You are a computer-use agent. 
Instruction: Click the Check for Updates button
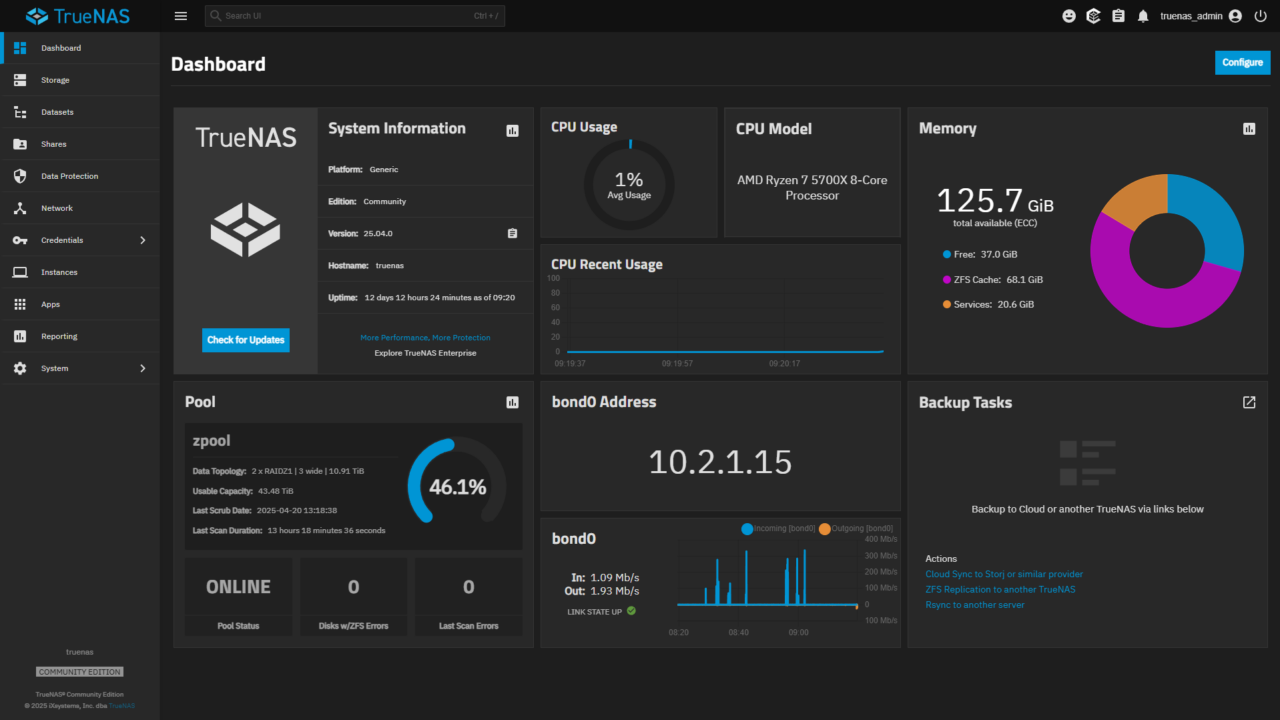245,340
